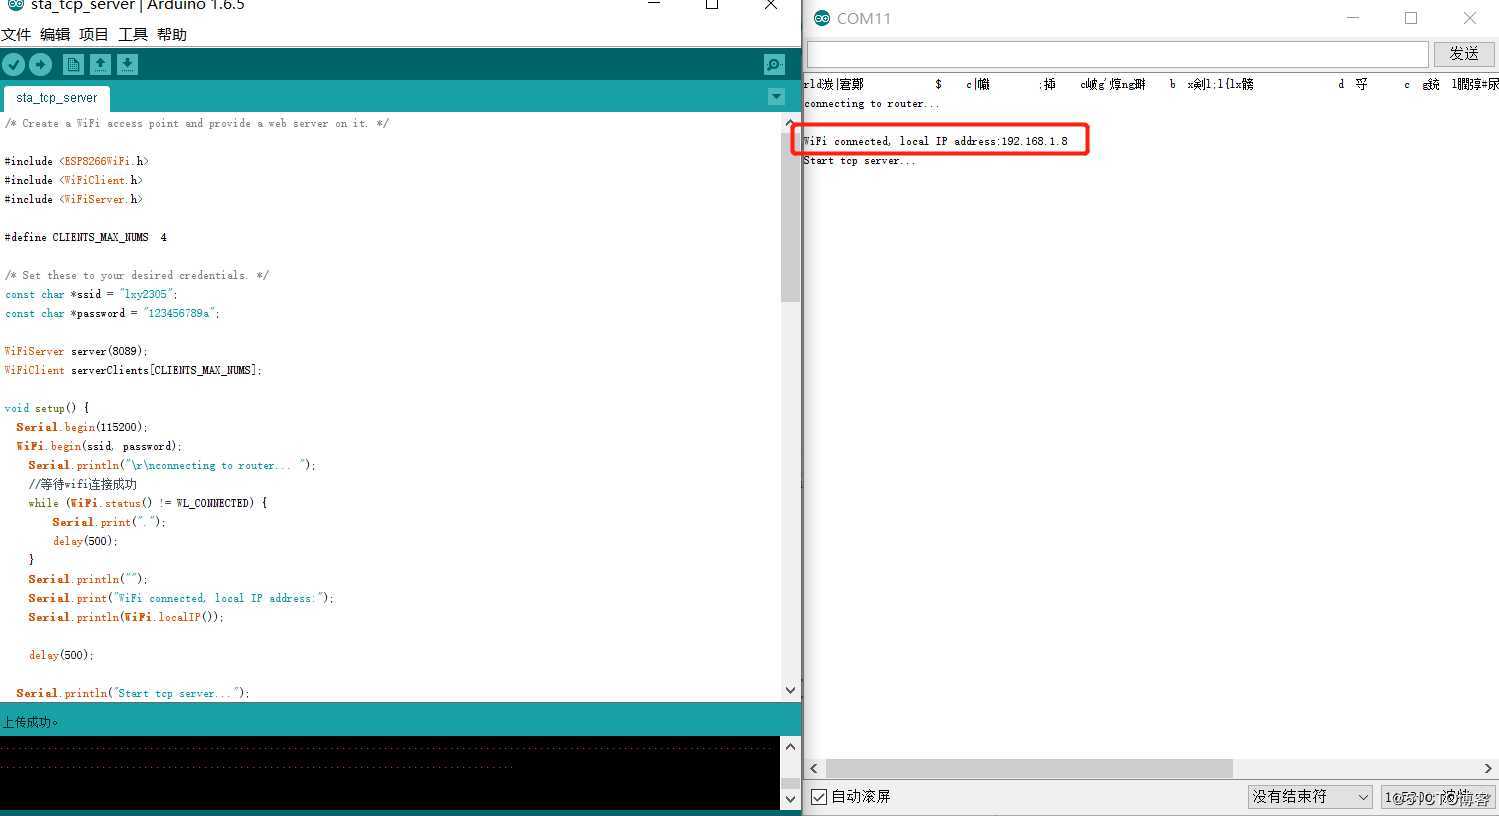Click the 发送 send button

pos(1464,53)
